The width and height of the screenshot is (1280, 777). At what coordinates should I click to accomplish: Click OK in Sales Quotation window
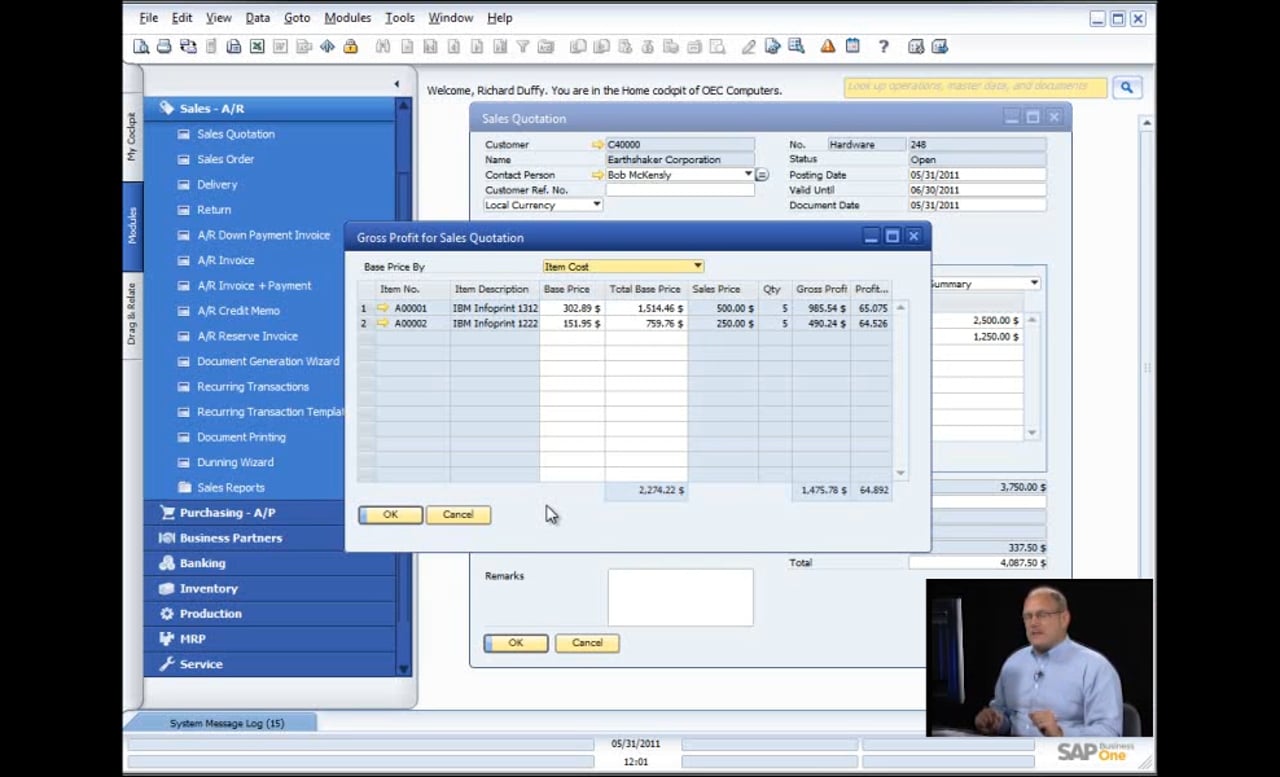516,643
